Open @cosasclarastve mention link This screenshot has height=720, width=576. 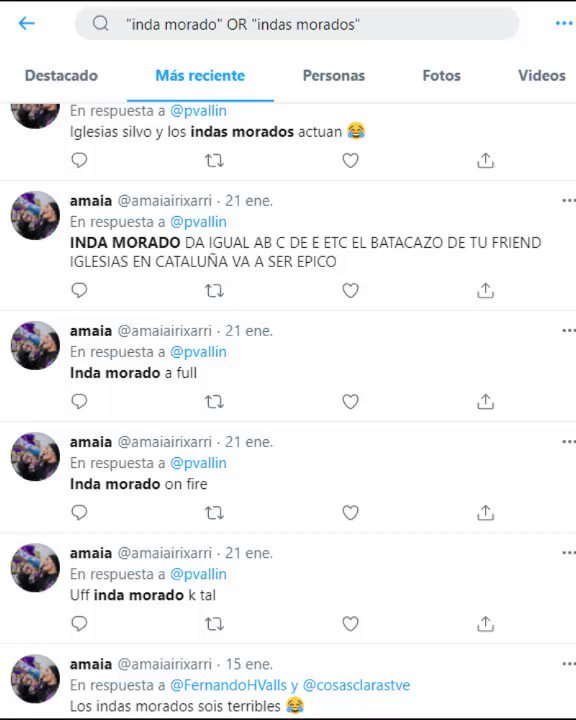tap(356, 685)
